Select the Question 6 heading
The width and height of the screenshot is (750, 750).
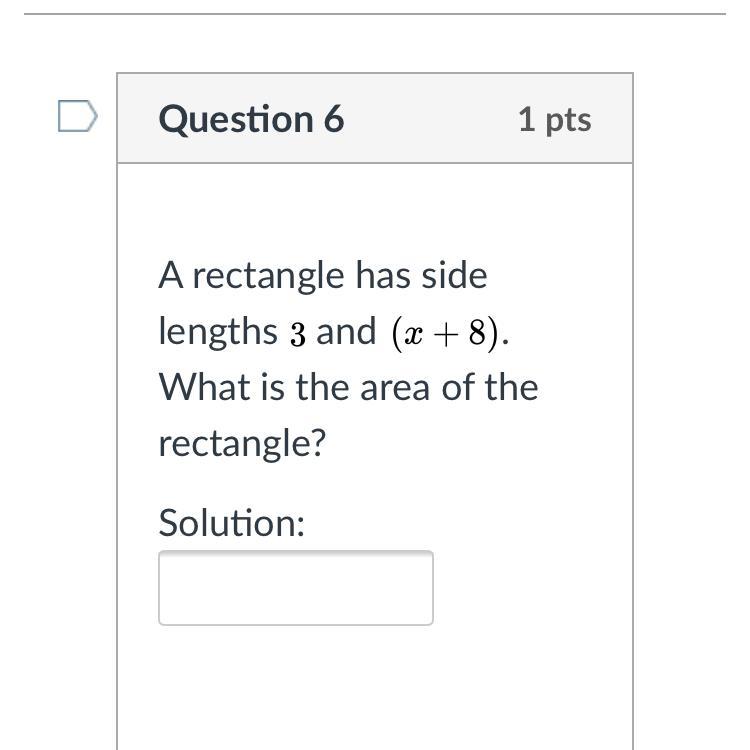(x=251, y=119)
